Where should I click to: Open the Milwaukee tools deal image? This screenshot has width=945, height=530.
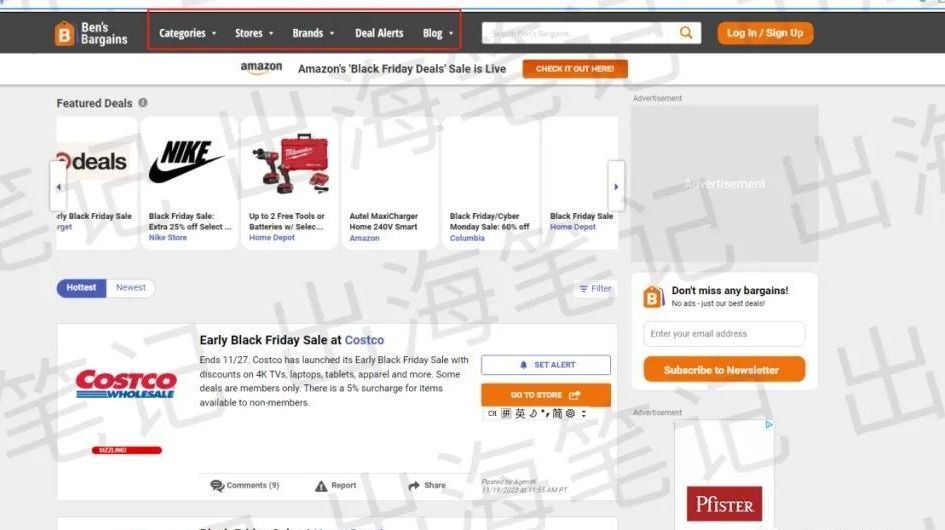pyautogui.click(x=292, y=163)
